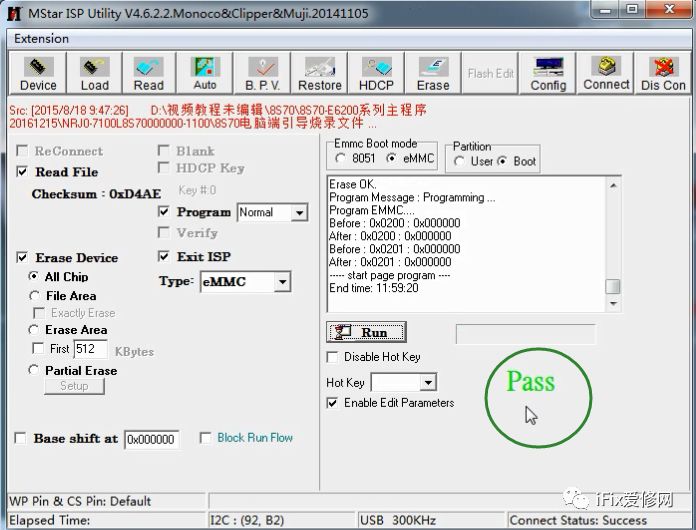
Task: Expand the Program mode Normal dropdown
Action: (300, 213)
